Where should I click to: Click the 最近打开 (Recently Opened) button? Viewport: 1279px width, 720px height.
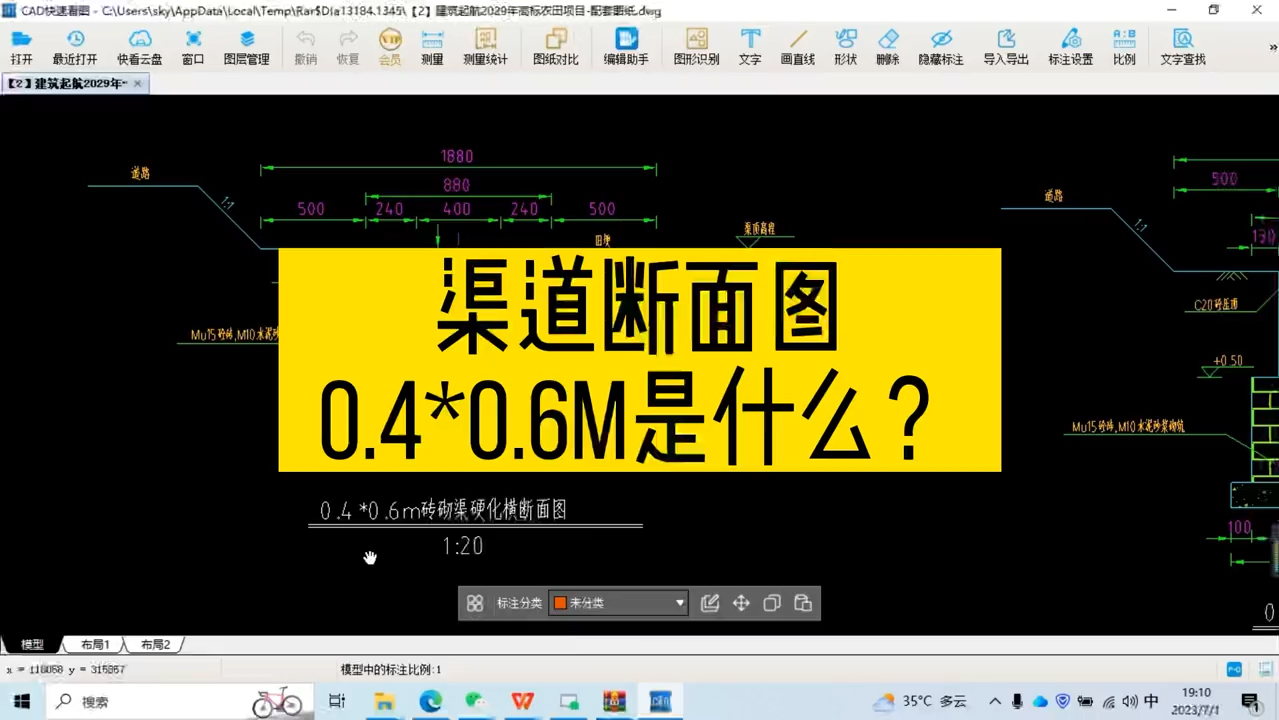(75, 45)
